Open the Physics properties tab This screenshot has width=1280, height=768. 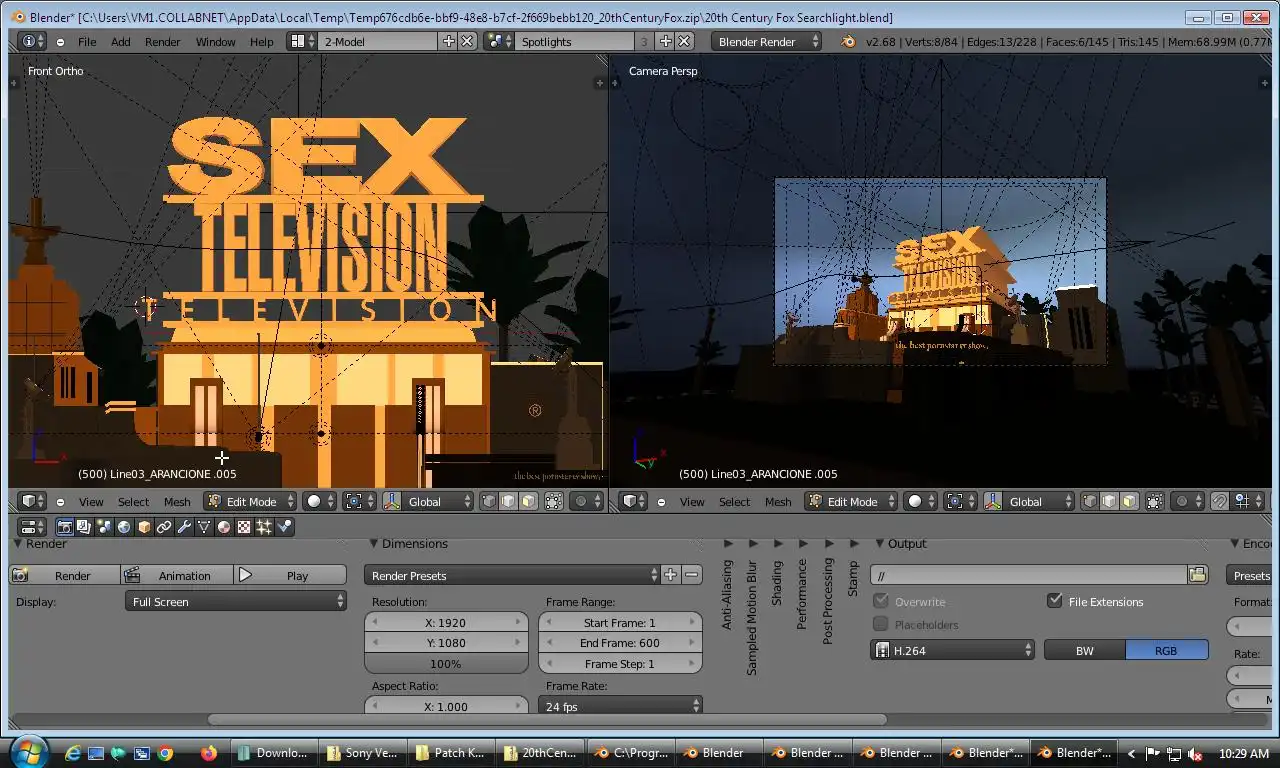284,527
